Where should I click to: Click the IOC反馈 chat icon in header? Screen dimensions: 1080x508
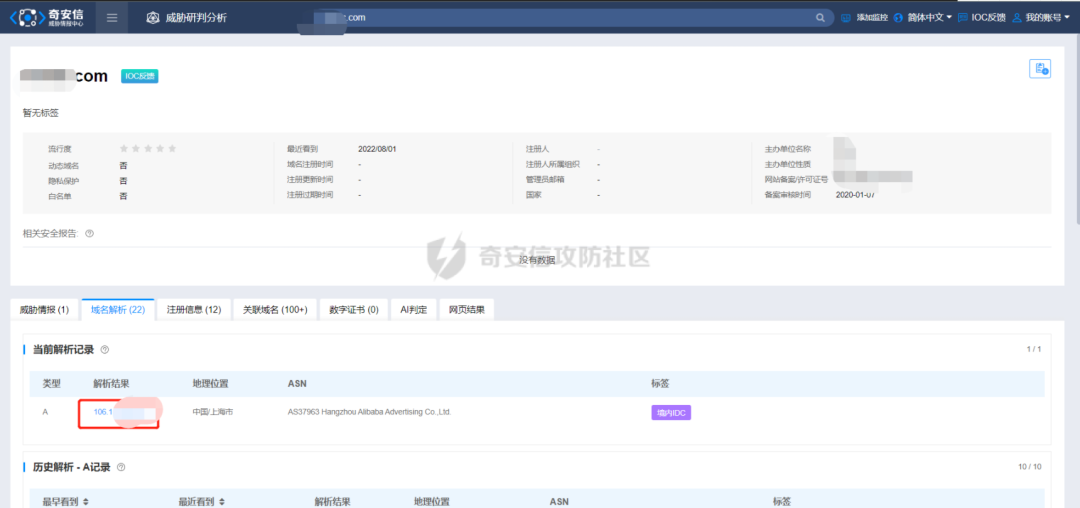point(963,18)
